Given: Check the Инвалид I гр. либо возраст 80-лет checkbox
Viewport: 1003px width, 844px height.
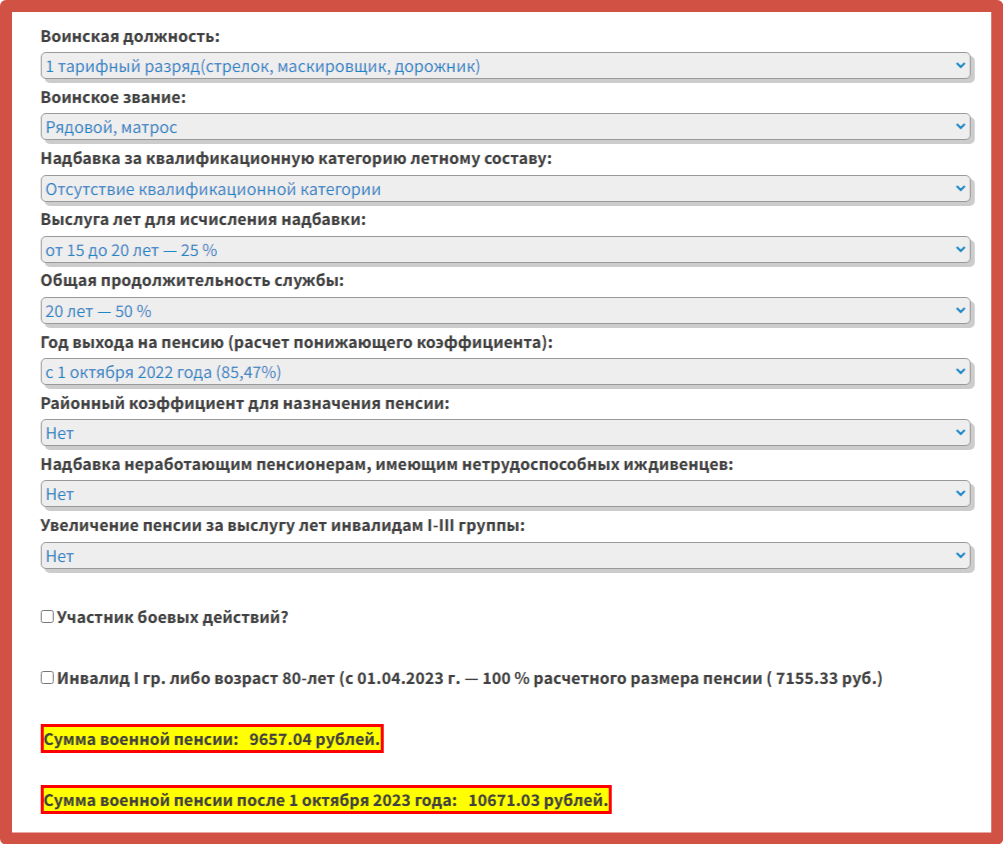Looking at the screenshot, I should 47,677.
